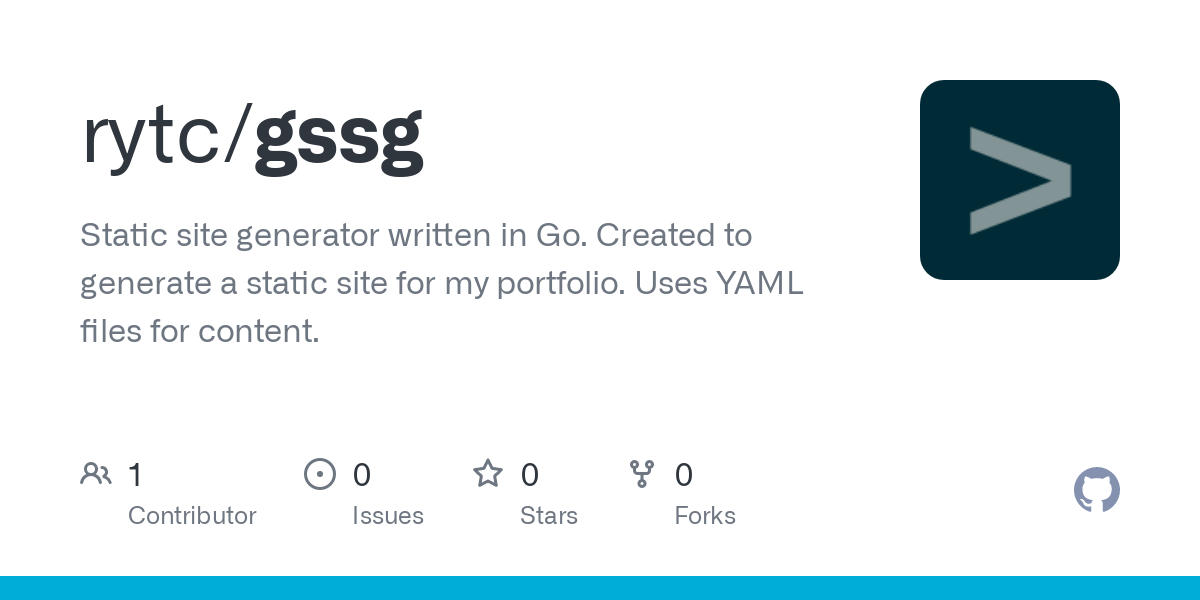Open the rytc avatar image

(1019, 180)
